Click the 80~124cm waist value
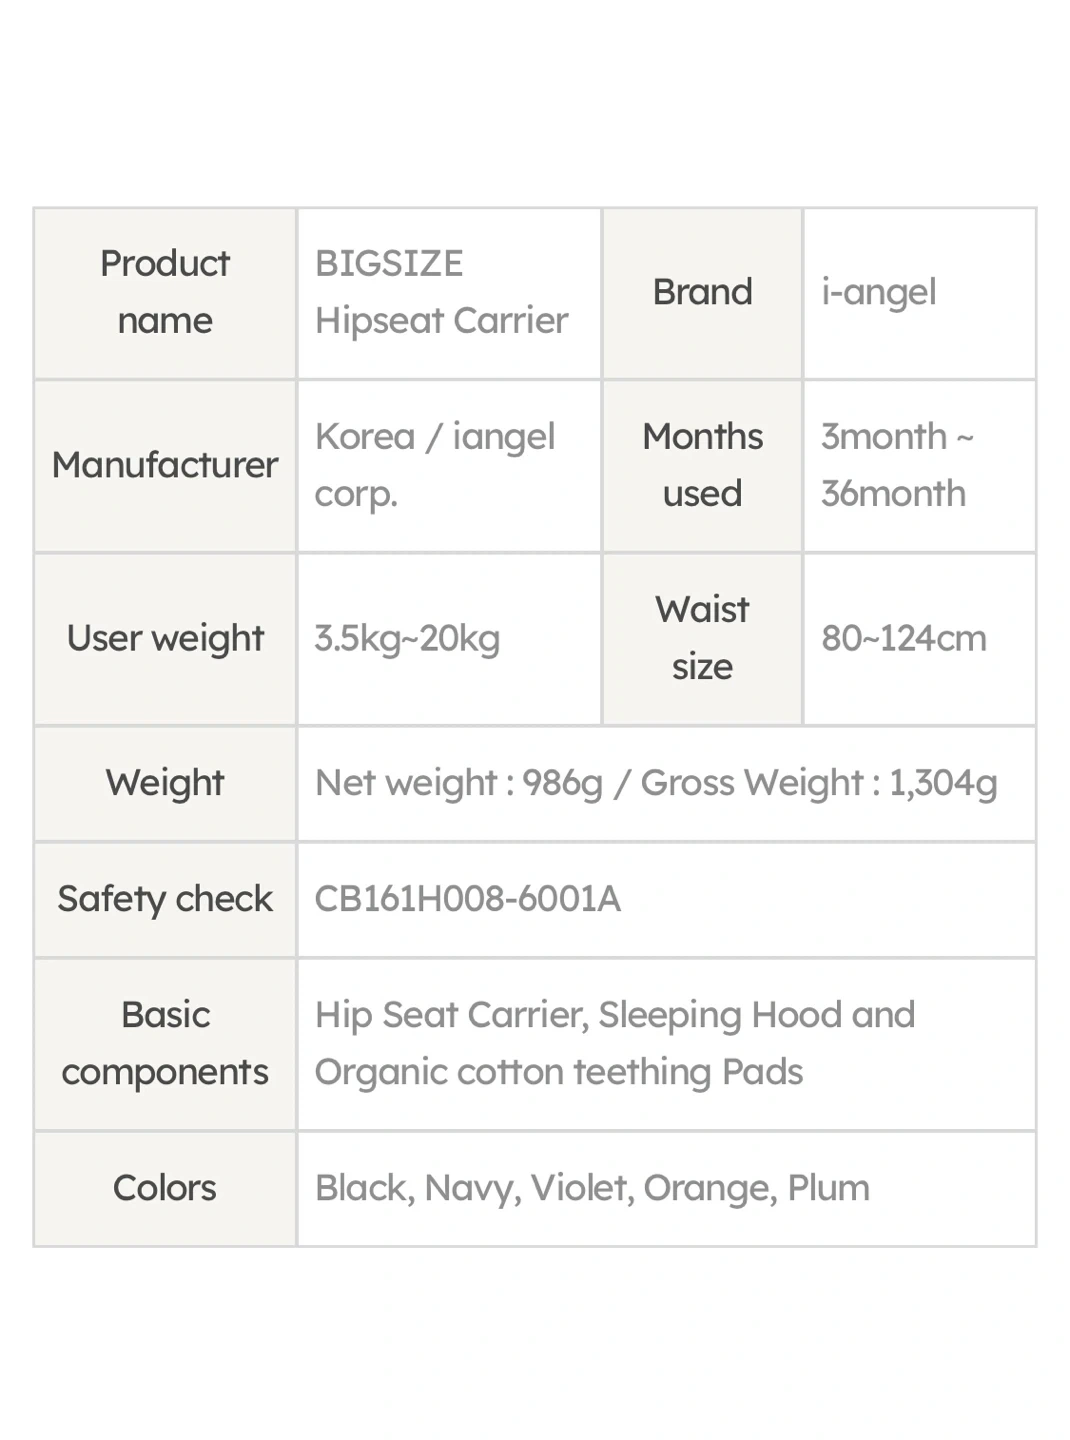 [904, 638]
